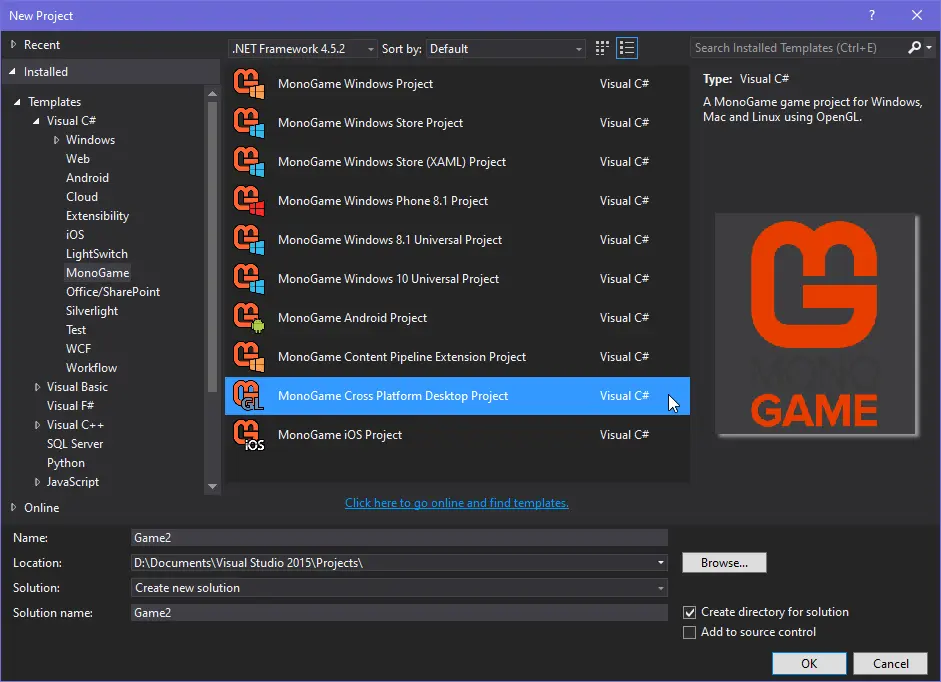Select MonoGame Windows Store Project text
Screen dimensions: 941x682
(x=370, y=122)
